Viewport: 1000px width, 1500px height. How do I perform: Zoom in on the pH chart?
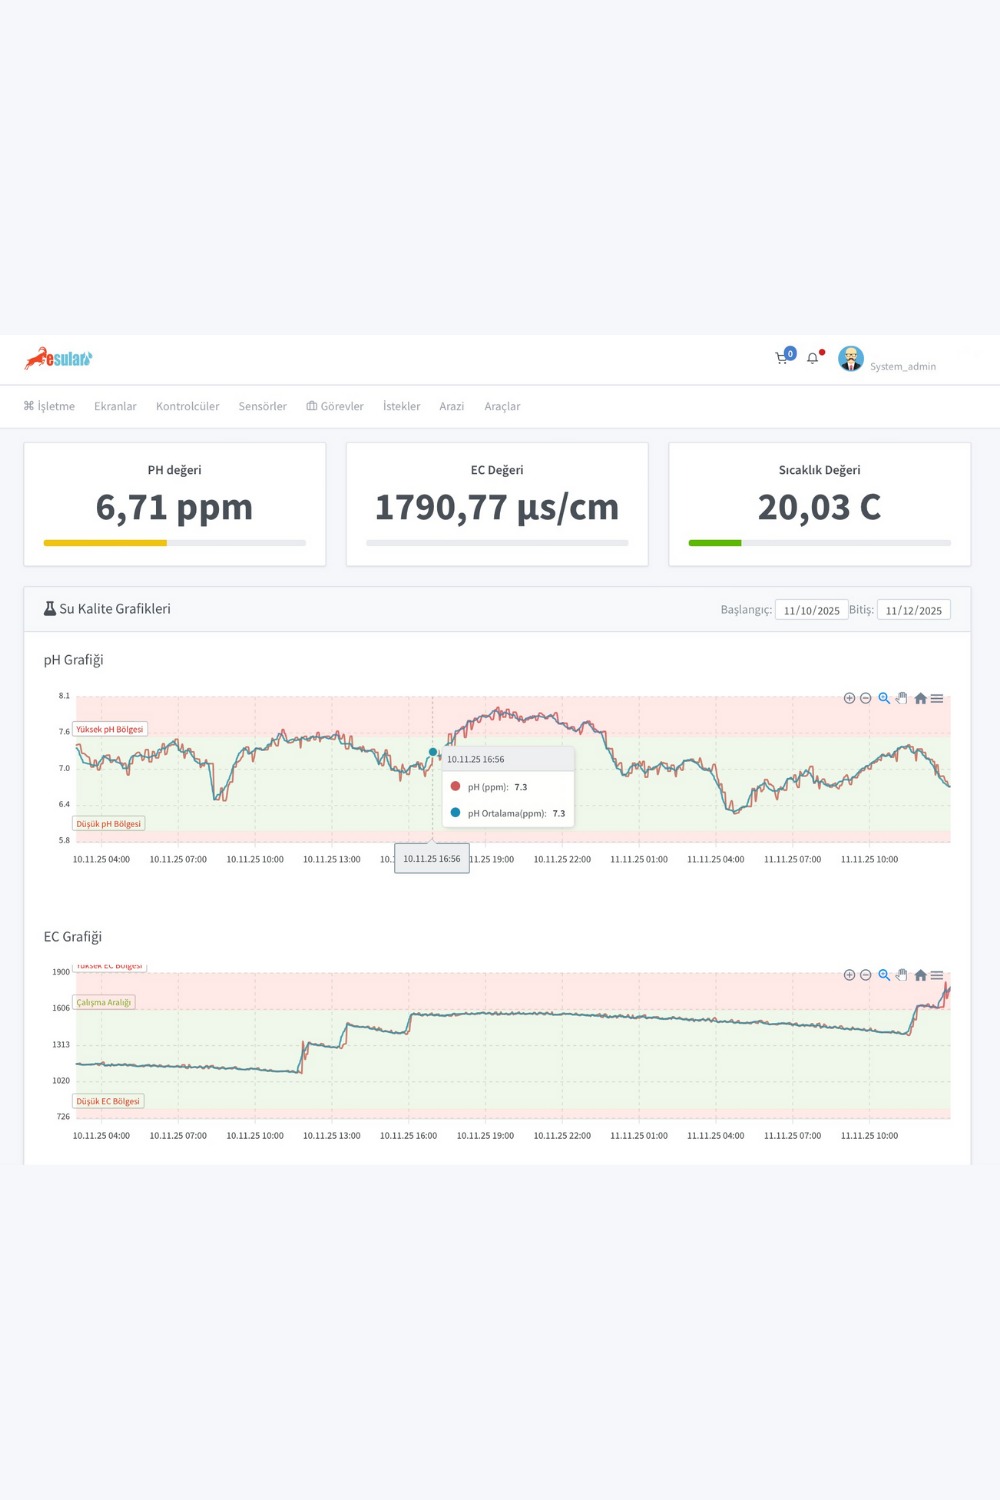[x=849, y=698]
